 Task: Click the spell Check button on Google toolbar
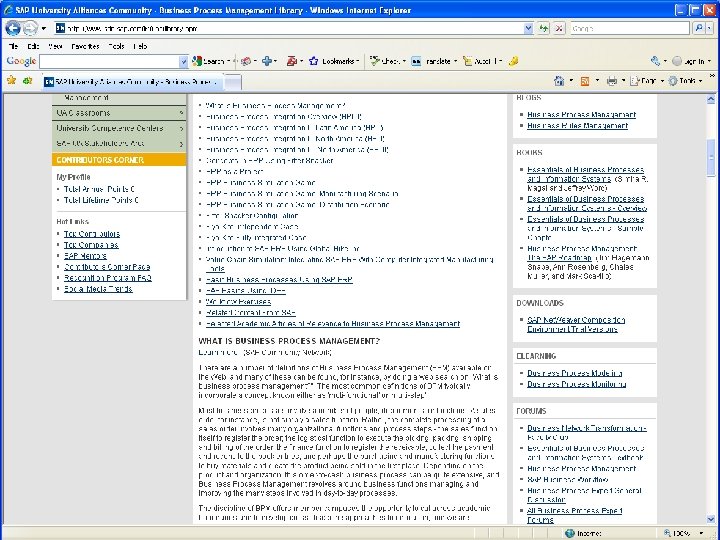[x=388, y=61]
